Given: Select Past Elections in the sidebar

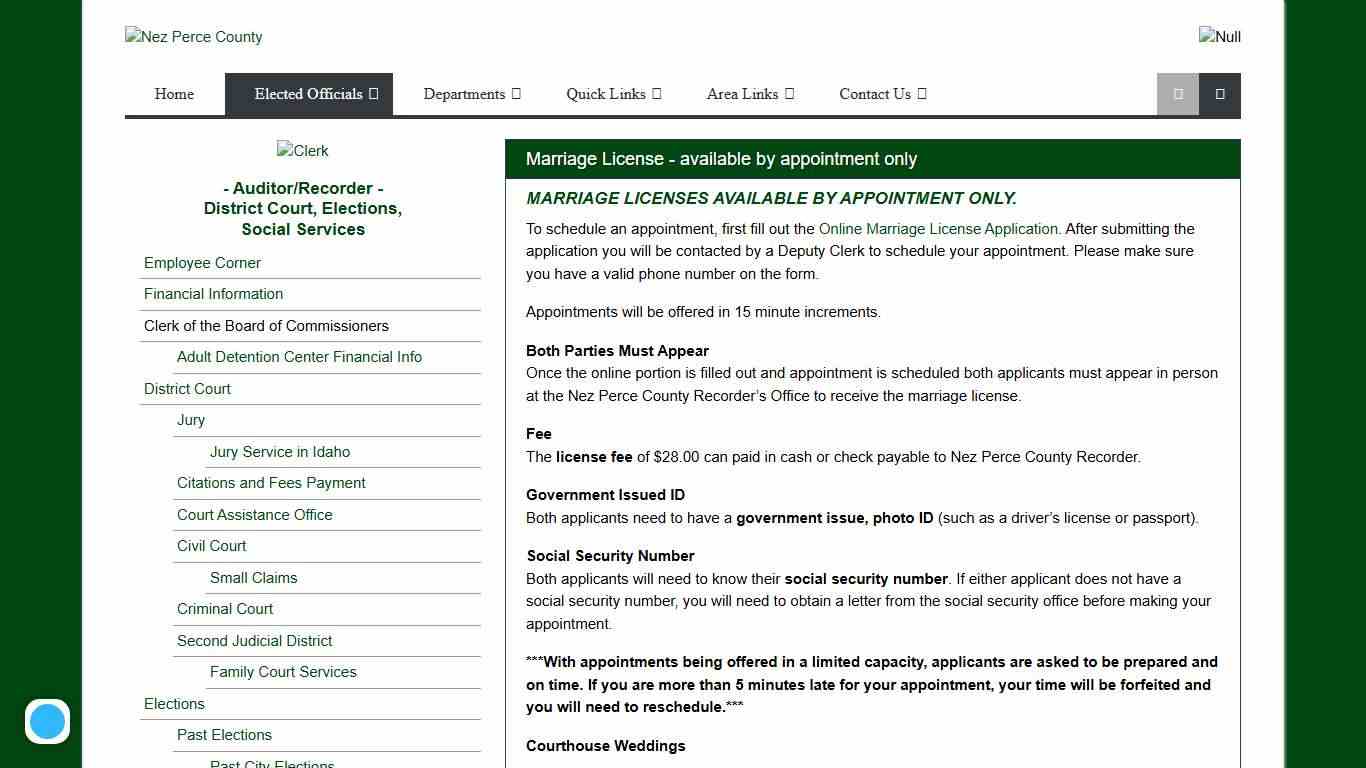Looking at the screenshot, I should coord(224,734).
